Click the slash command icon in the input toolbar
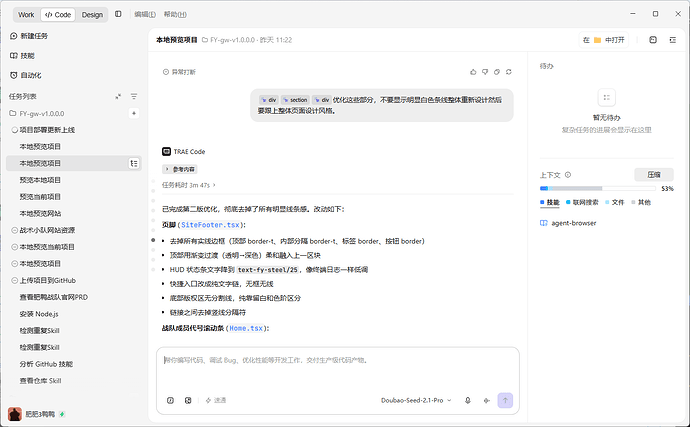 pyautogui.click(x=170, y=401)
